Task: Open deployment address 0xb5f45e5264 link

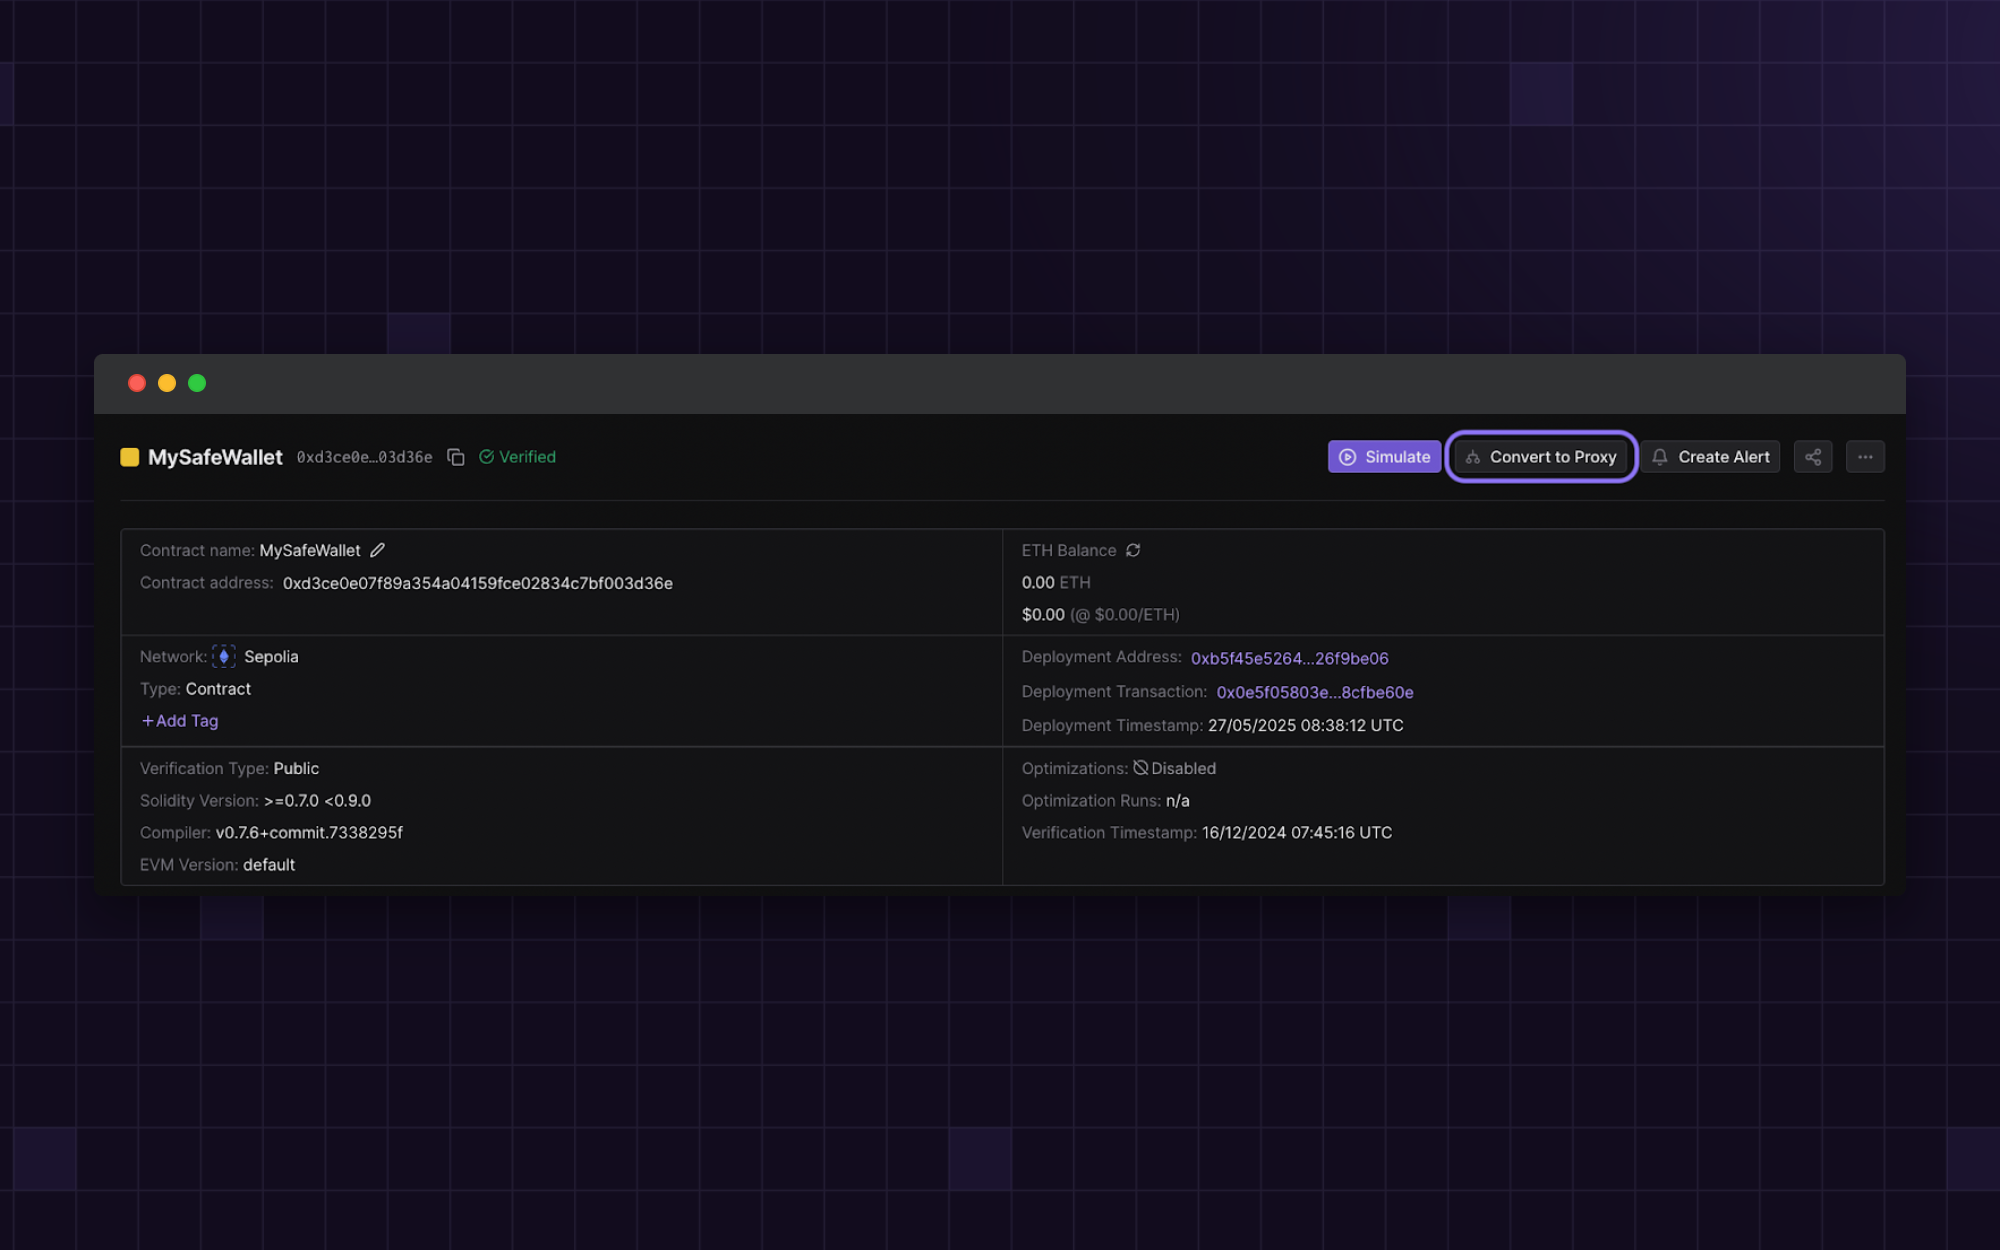Action: tap(1289, 658)
